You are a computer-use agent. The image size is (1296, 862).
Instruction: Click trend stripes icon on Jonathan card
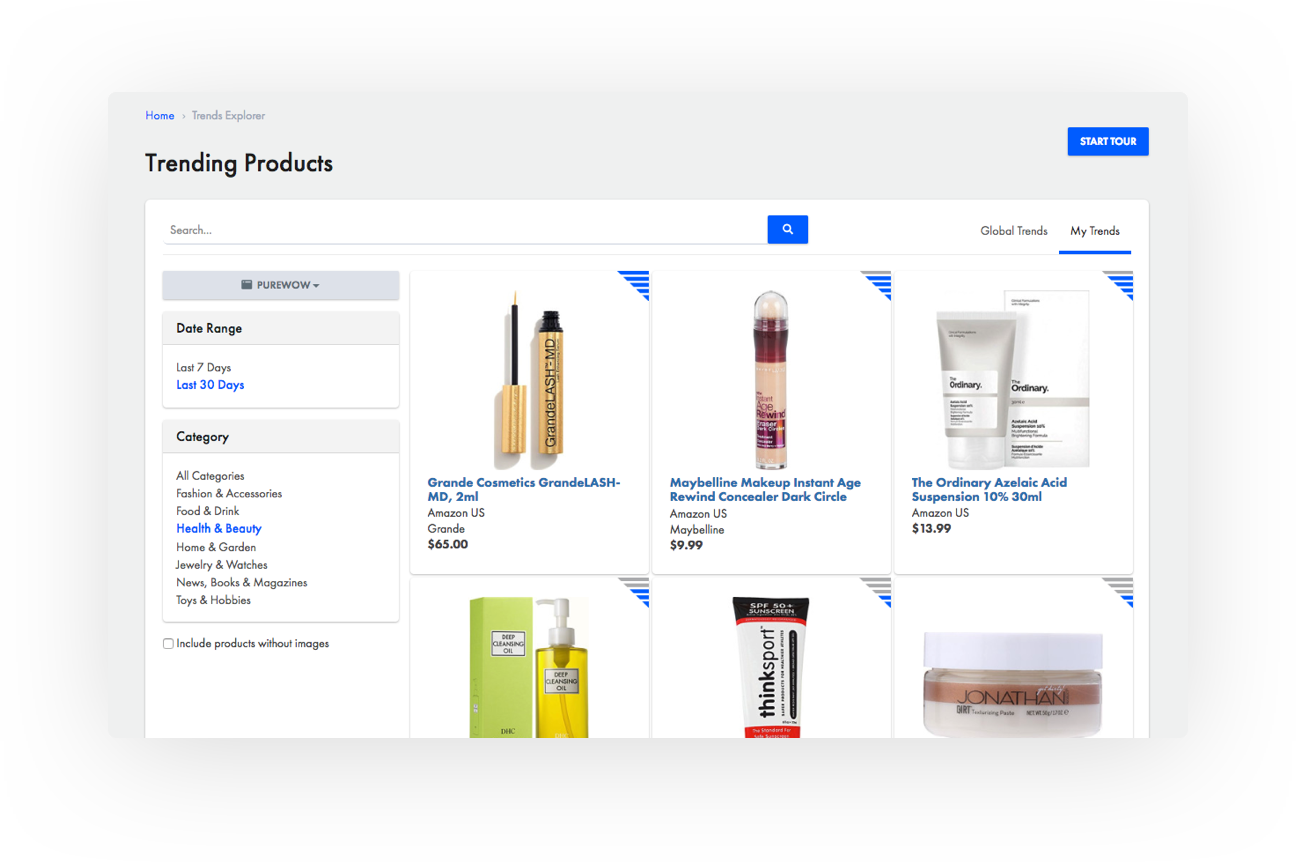[x=1119, y=592]
